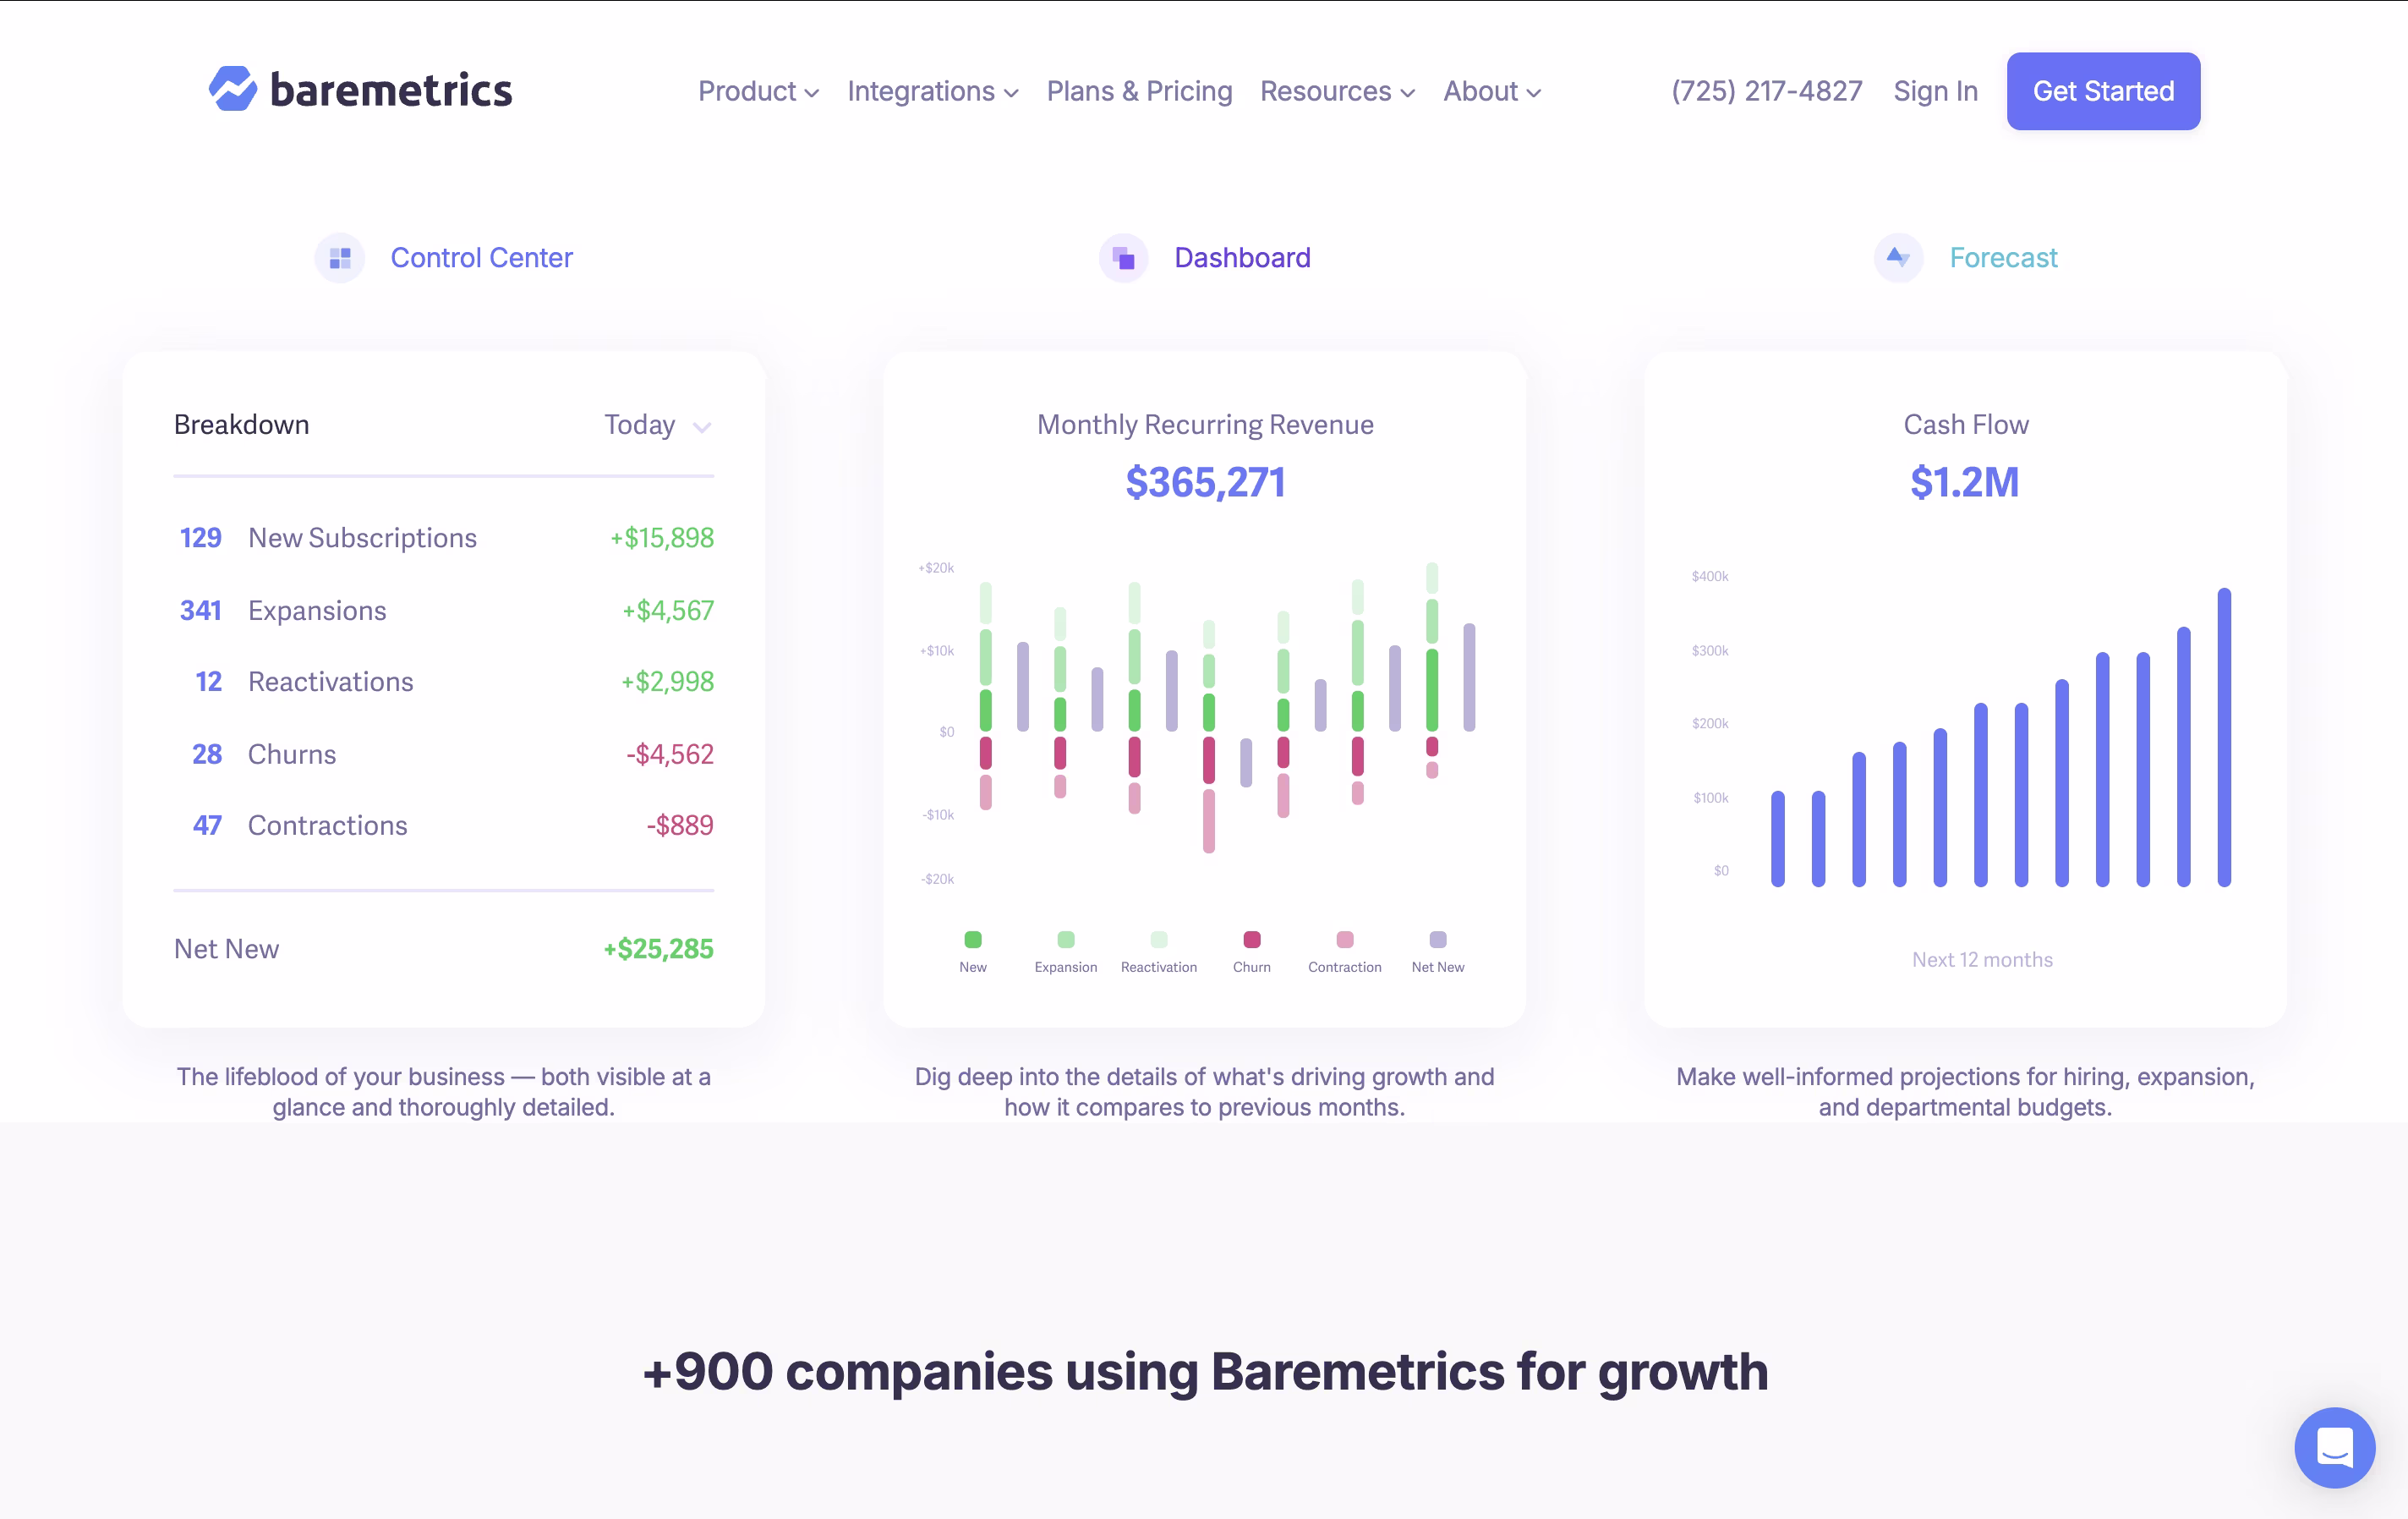This screenshot has height=1519, width=2408.
Task: Click the Get Started button
Action: tap(2103, 91)
